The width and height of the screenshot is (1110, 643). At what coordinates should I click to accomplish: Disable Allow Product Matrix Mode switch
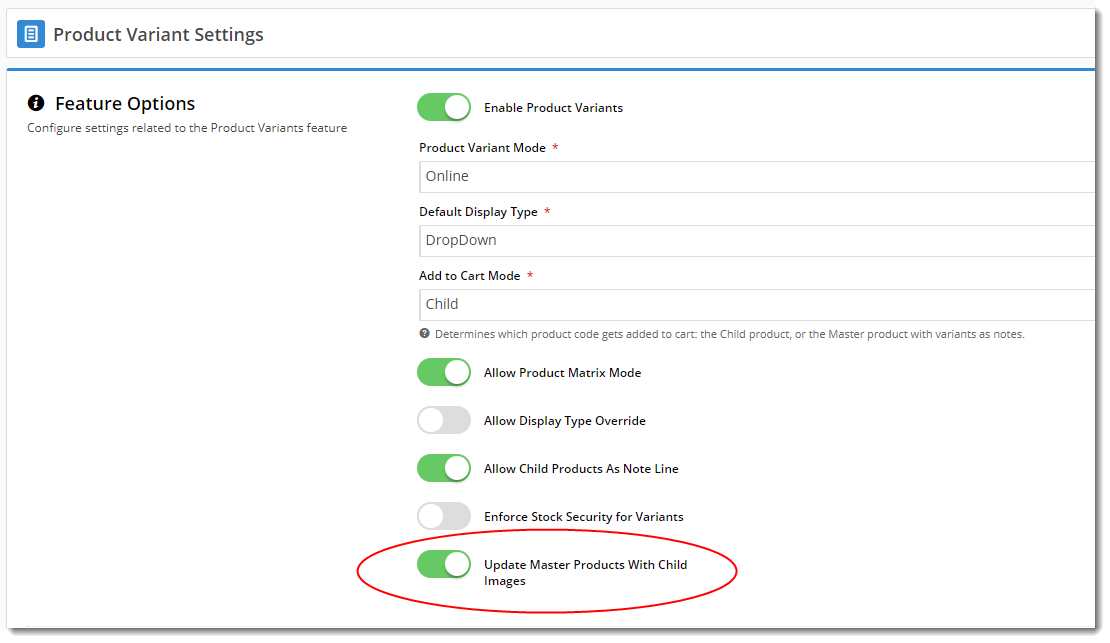(444, 372)
